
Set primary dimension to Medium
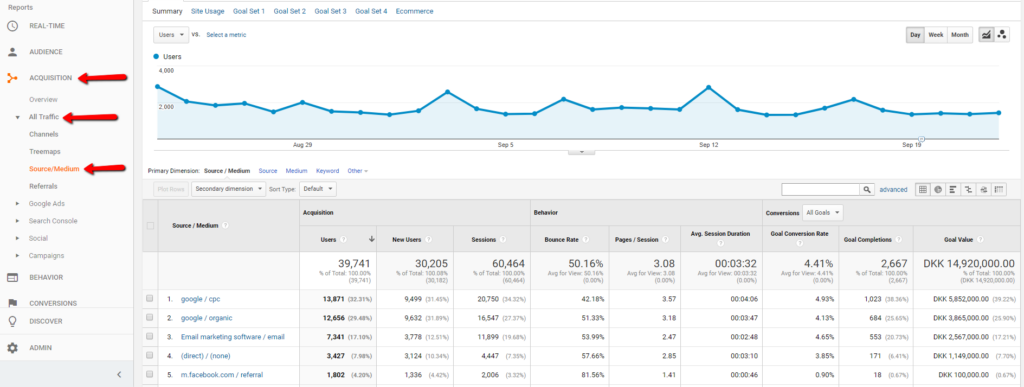point(296,171)
